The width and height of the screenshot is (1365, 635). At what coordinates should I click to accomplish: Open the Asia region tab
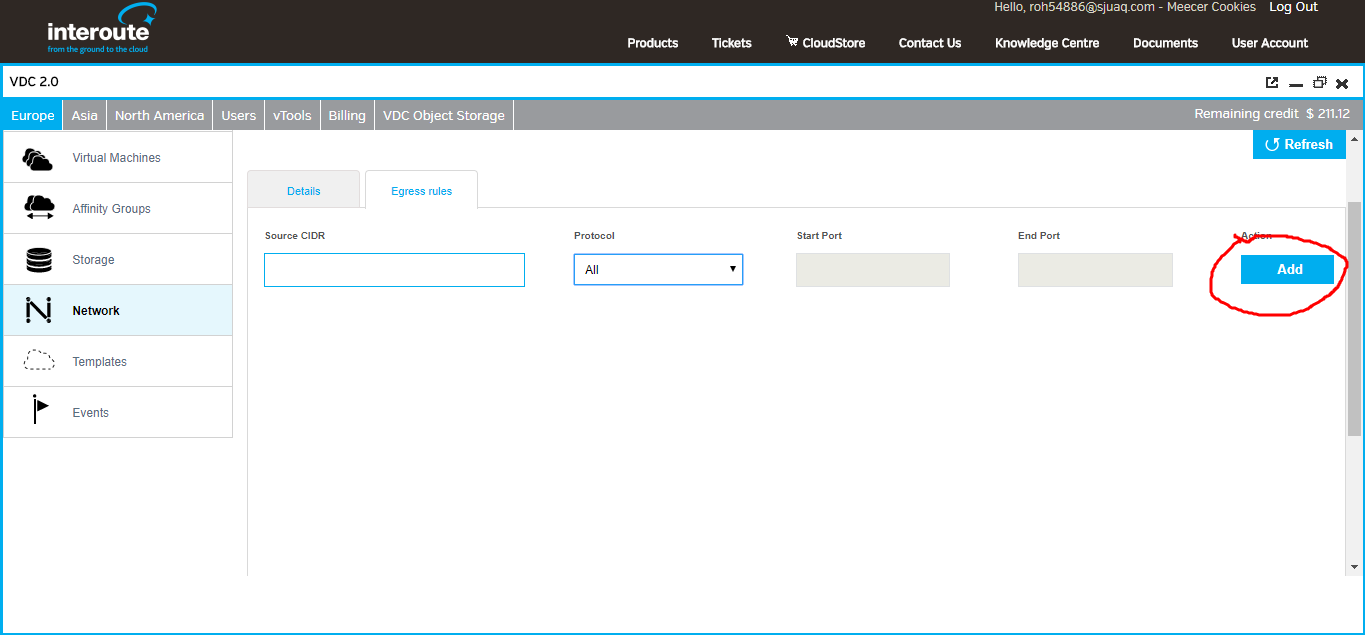click(85, 115)
